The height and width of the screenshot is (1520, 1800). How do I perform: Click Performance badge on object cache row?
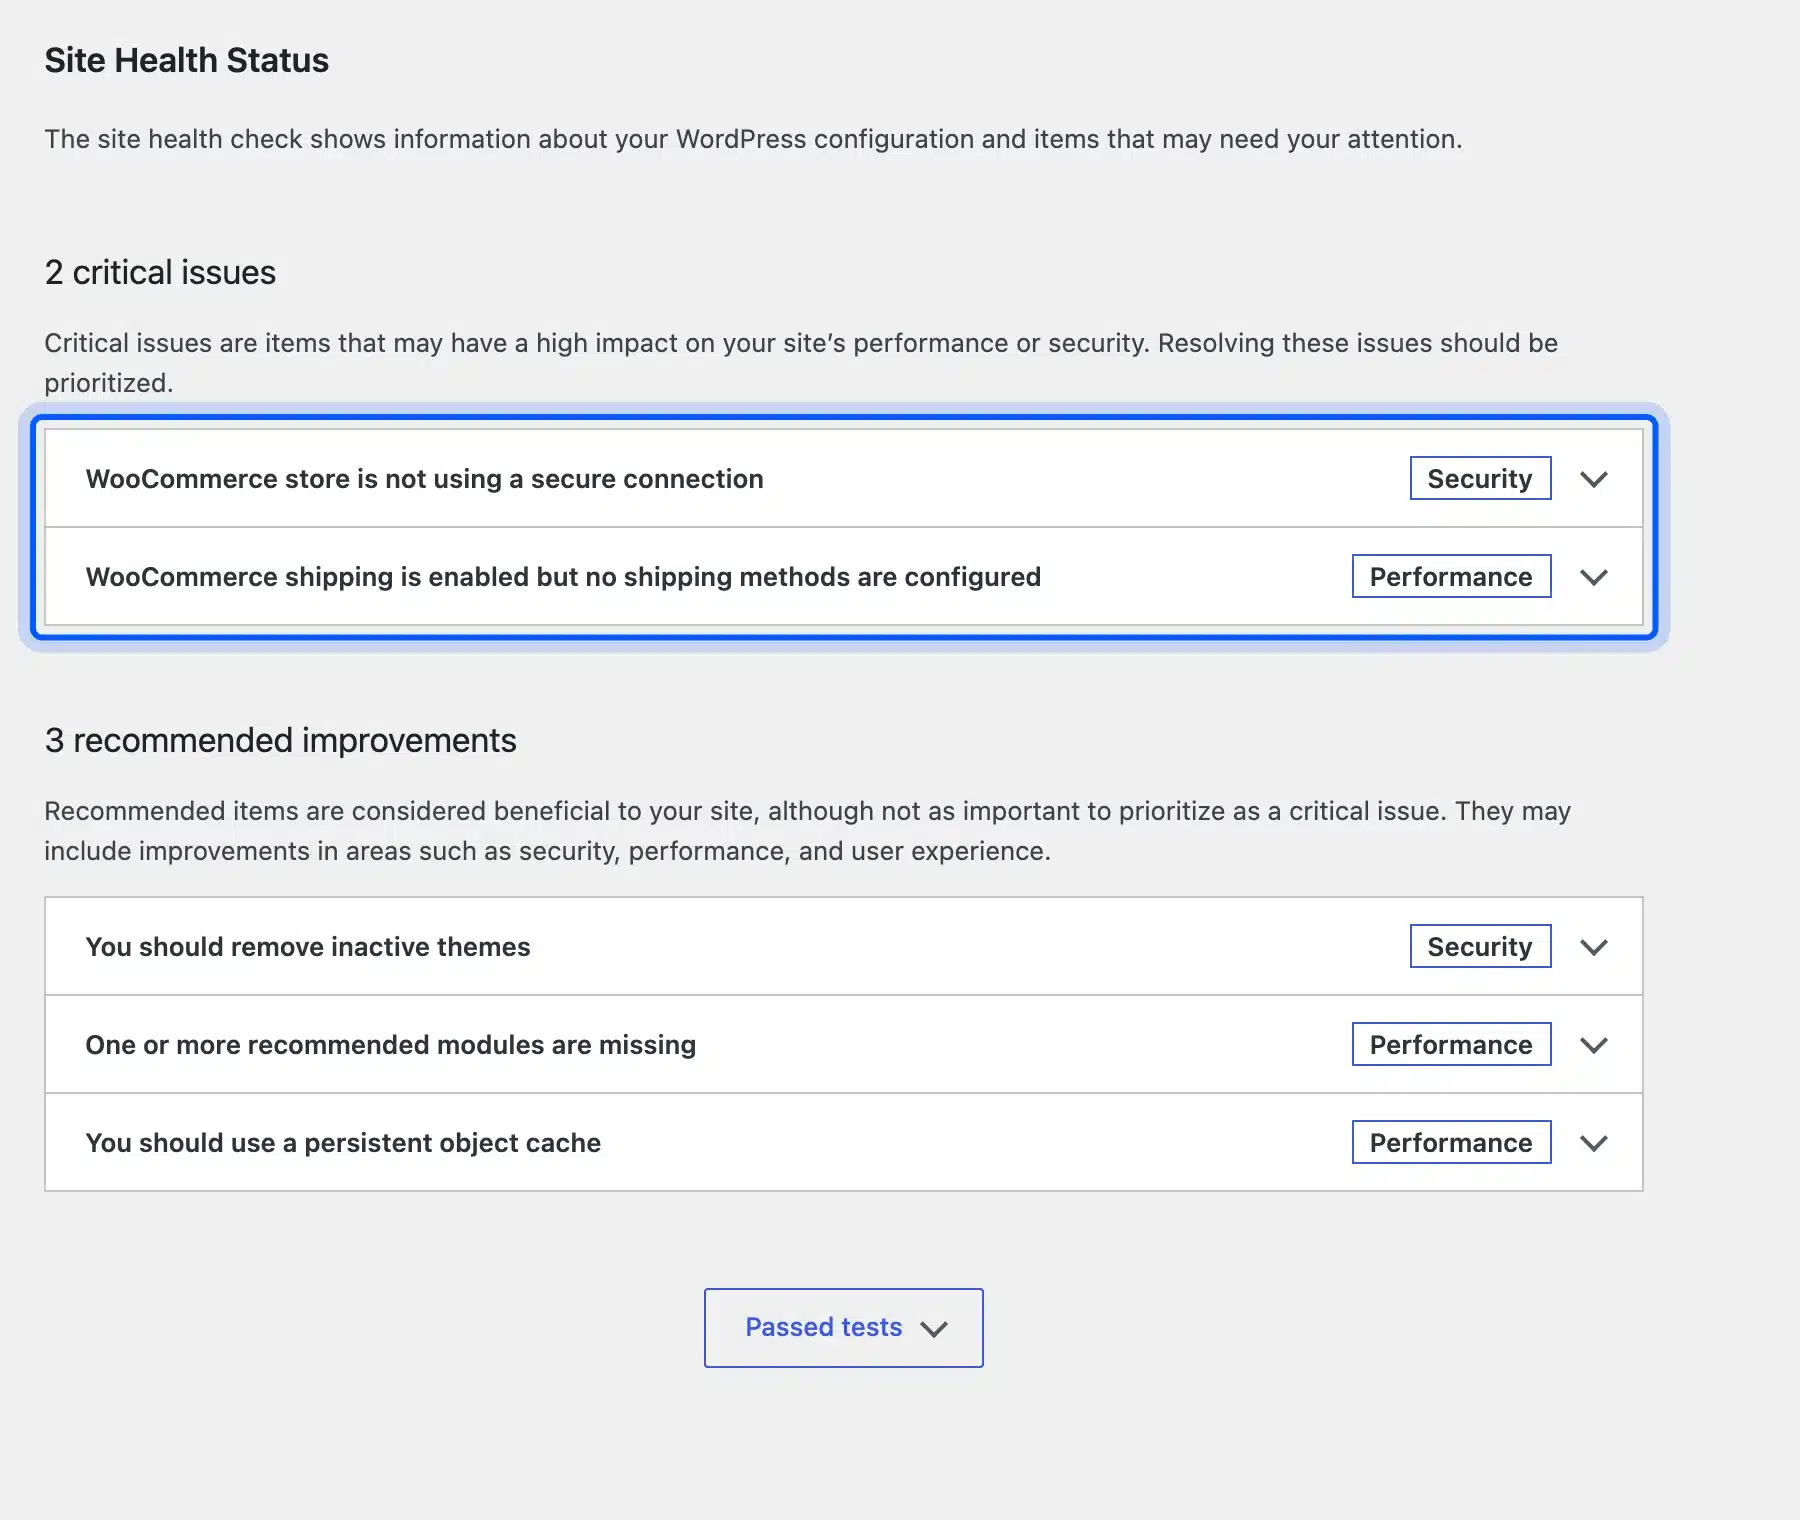tap(1451, 1142)
